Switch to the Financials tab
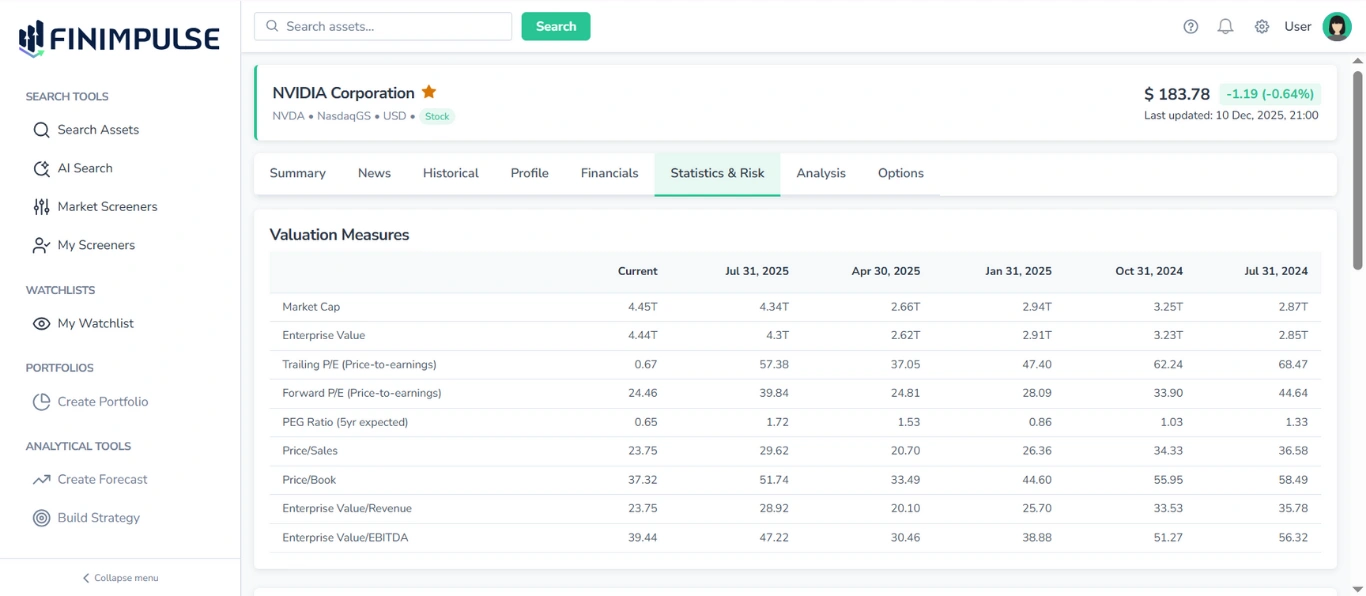The height and width of the screenshot is (596, 1366). [x=609, y=173]
